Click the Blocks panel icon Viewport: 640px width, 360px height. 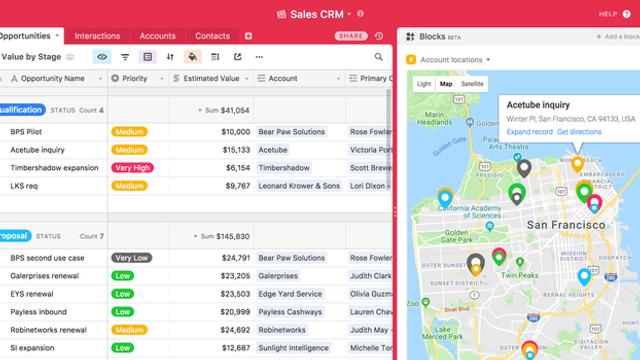tap(410, 37)
